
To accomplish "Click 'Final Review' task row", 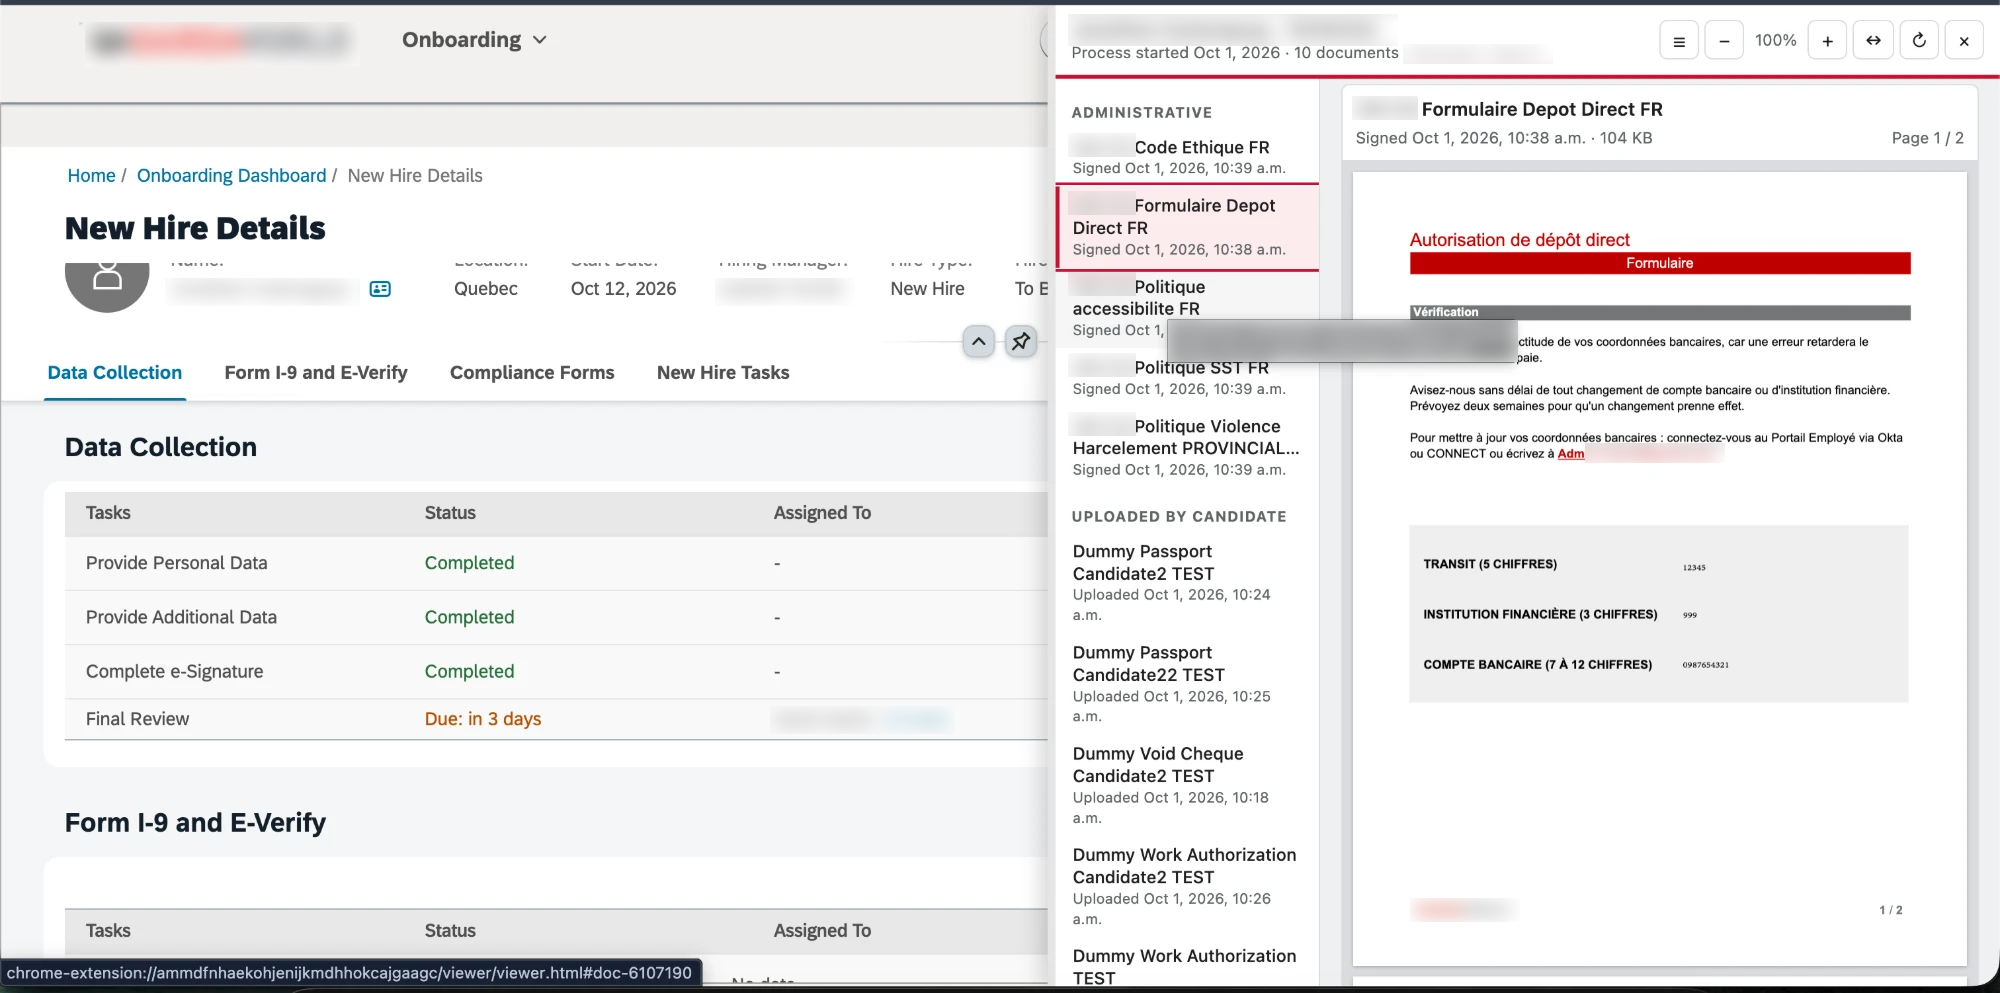I will pyautogui.click(x=556, y=720).
